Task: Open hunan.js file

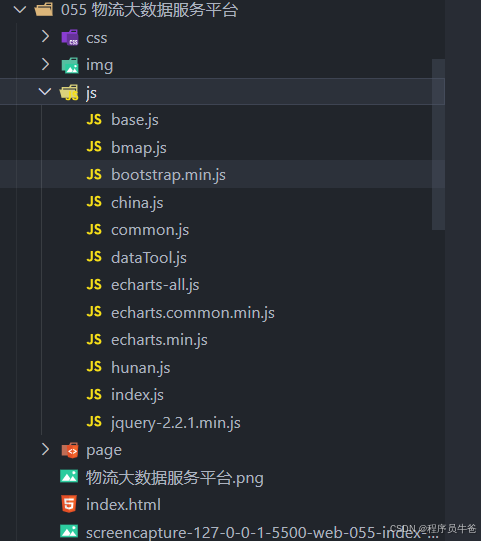Action: coord(141,367)
